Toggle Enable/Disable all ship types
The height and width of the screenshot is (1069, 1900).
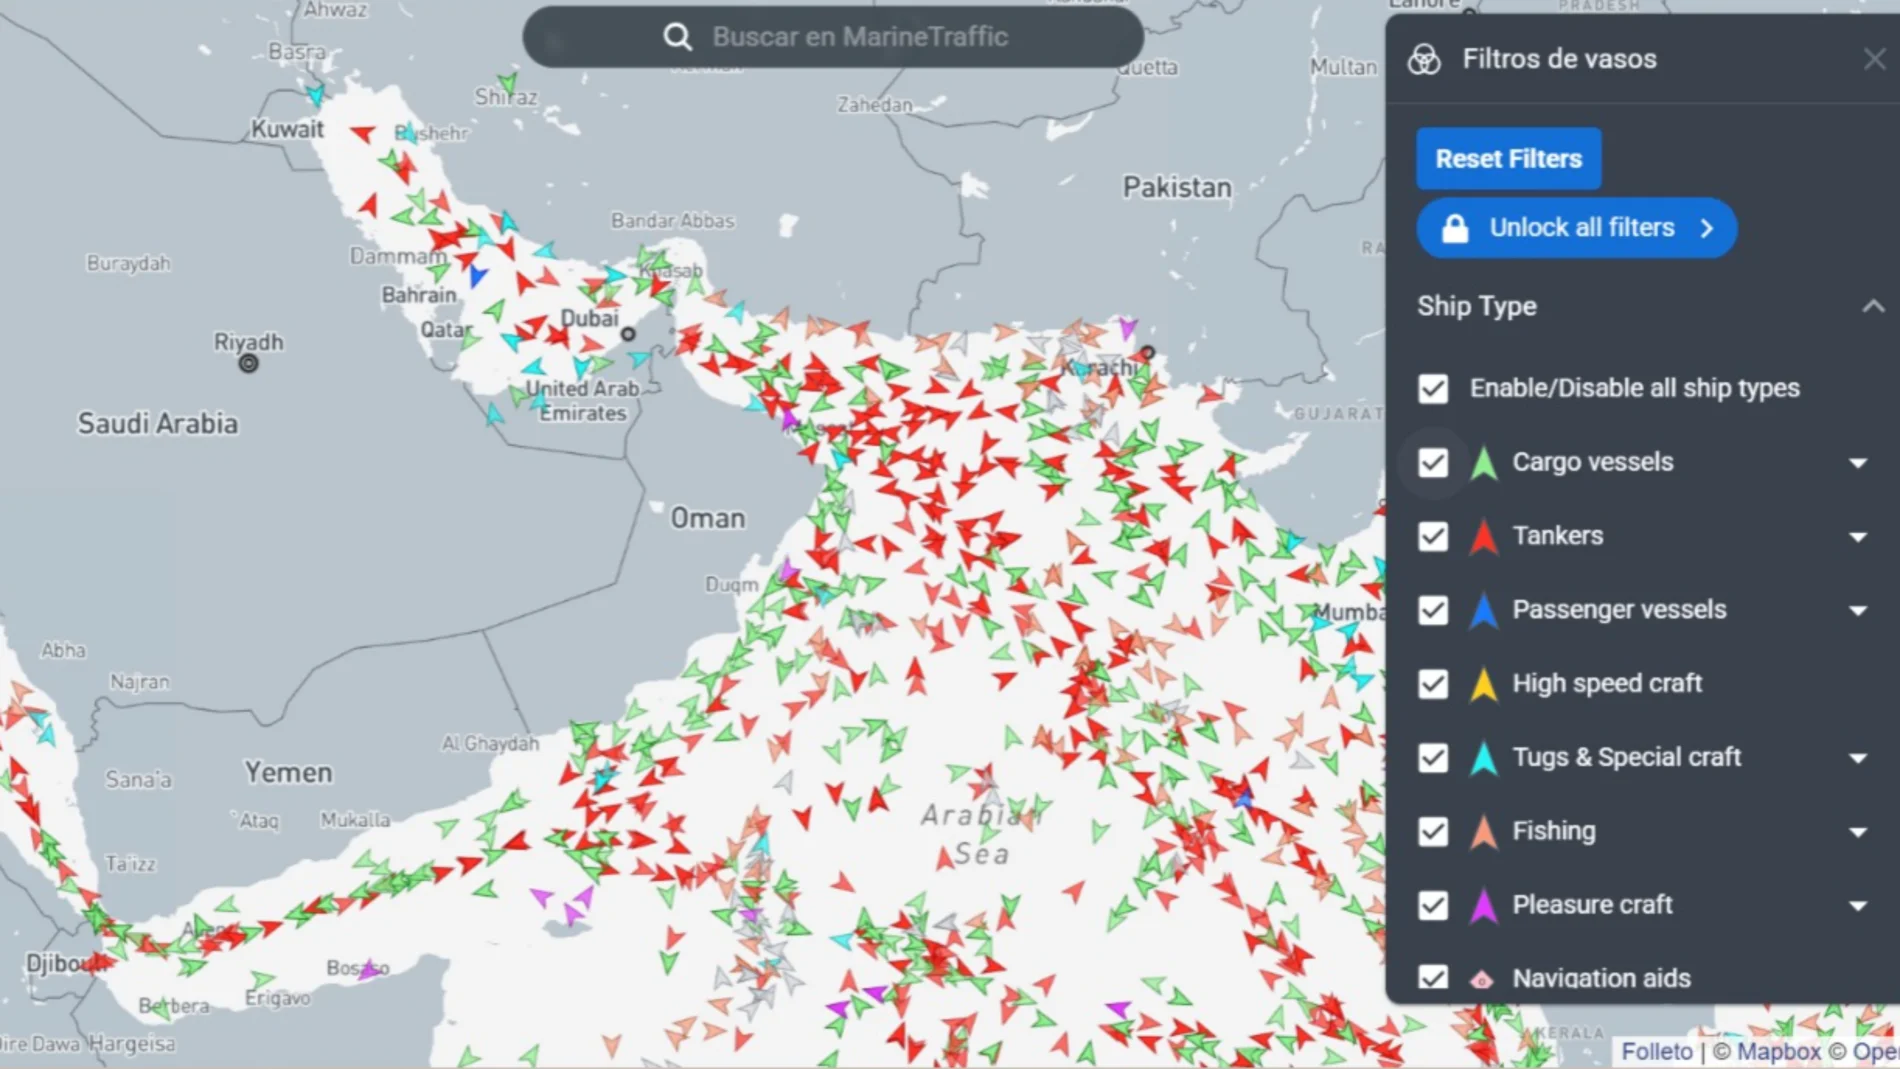point(1433,389)
